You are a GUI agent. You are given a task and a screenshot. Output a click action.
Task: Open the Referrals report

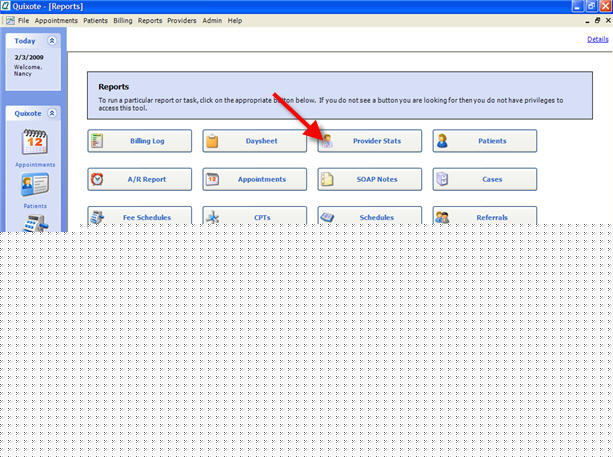coord(484,215)
